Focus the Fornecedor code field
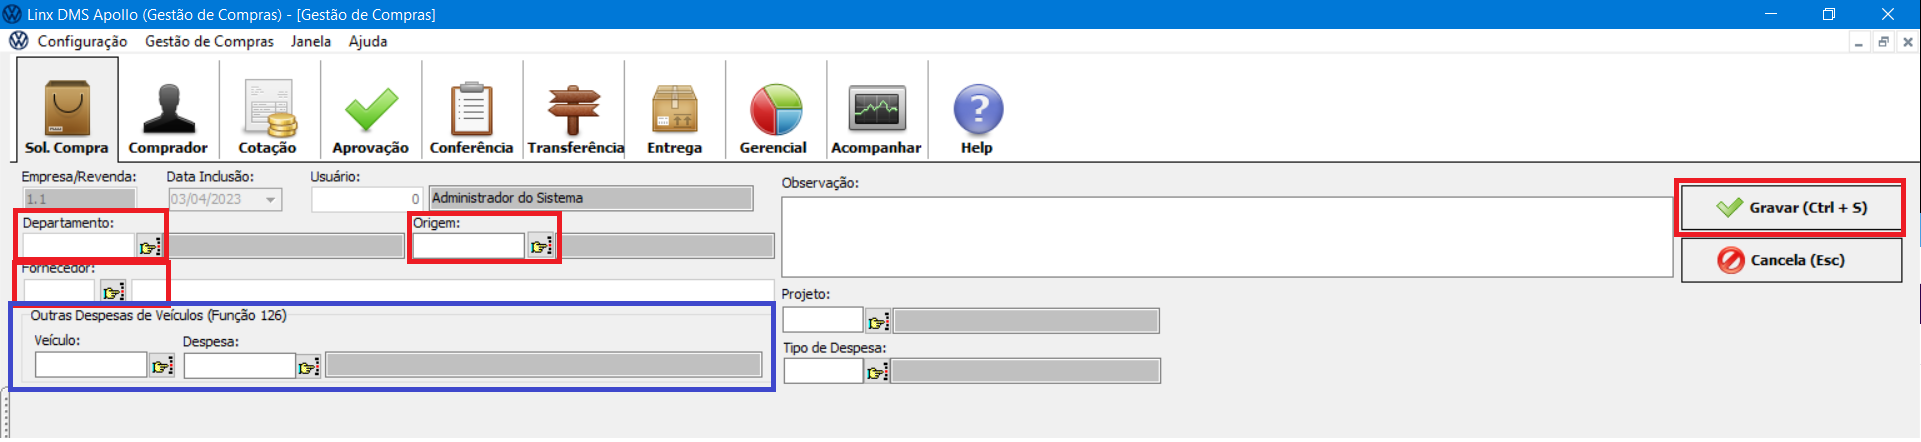This screenshot has width=1921, height=442. click(59, 291)
